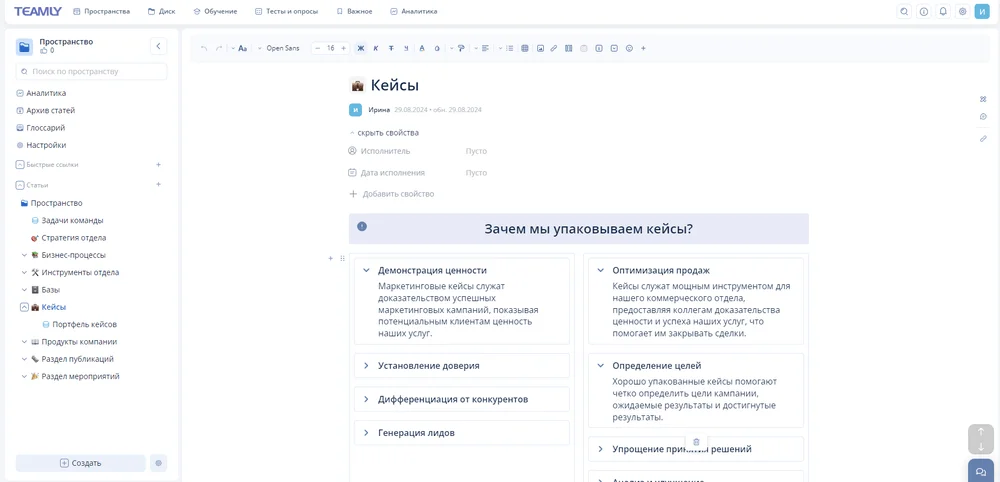Collapse the Быстрые ссылки section
The width and height of the screenshot is (1000, 482).
pos(20,164)
